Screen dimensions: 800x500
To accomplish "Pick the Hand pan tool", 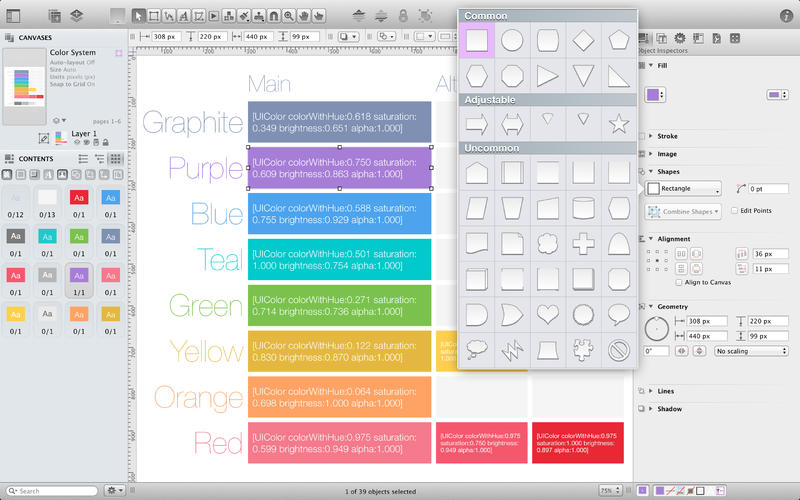I will pyautogui.click(x=304, y=15).
